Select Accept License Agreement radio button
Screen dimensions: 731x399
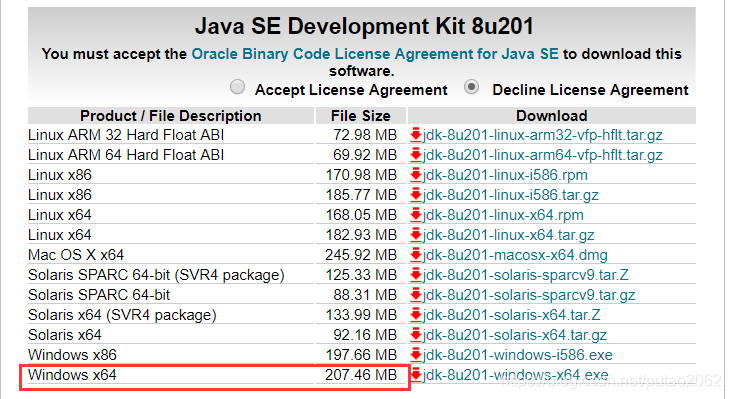pyautogui.click(x=237, y=87)
